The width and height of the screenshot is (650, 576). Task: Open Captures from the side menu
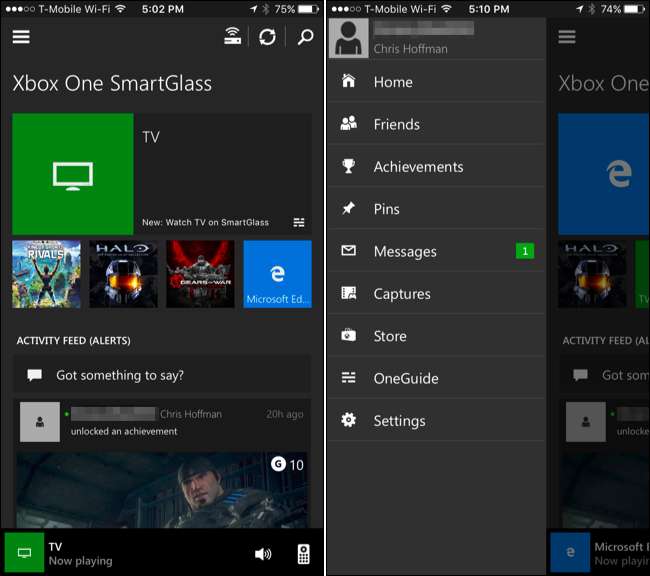(x=402, y=294)
